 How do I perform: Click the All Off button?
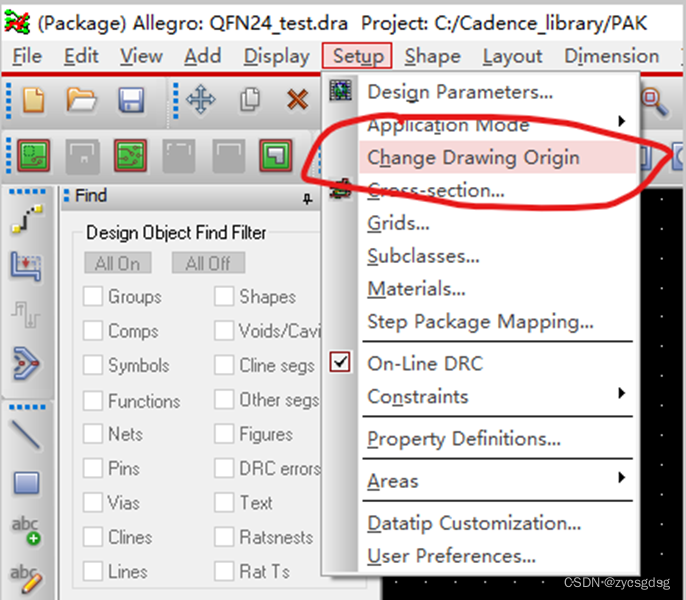click(208, 263)
